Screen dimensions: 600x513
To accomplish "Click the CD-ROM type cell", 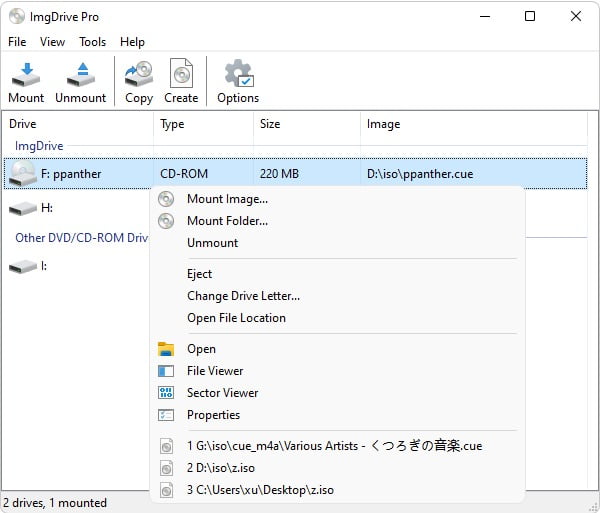I will 184,174.
